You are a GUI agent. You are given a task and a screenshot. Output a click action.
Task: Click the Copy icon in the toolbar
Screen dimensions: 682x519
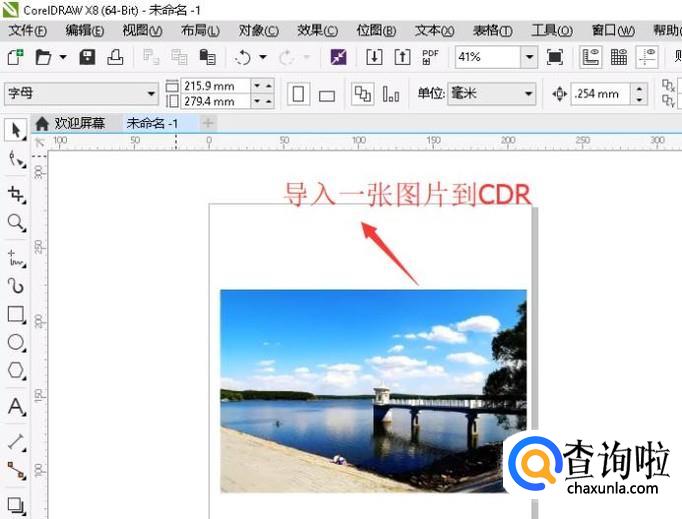[179, 57]
